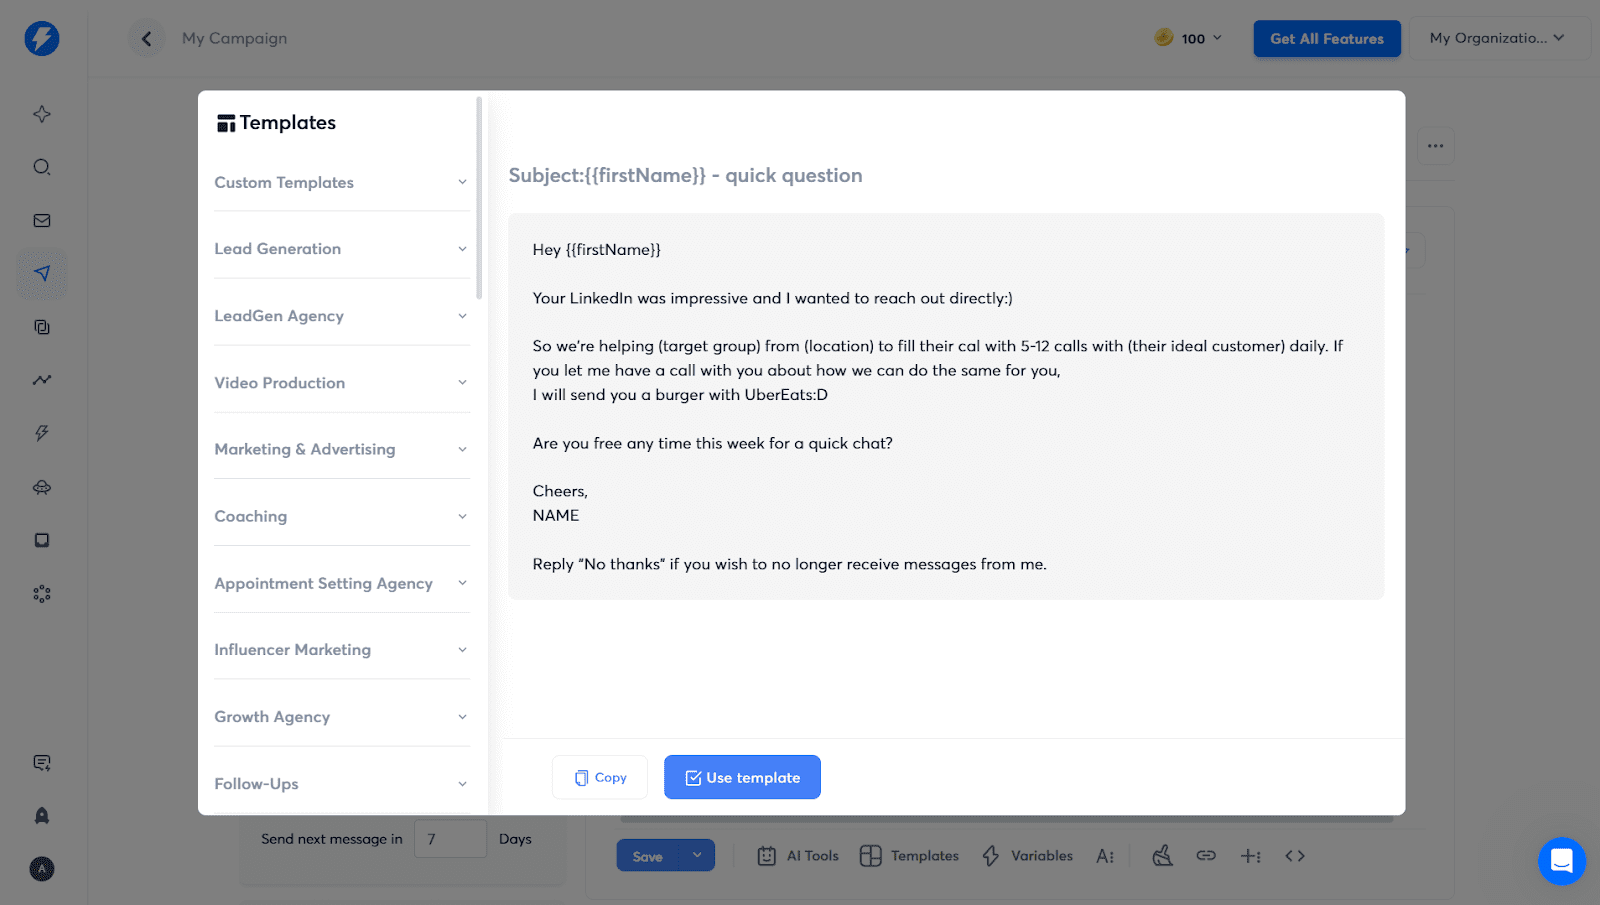Open the analytics trend icon in sidebar
This screenshot has height=905, width=1600.
[x=42, y=380]
